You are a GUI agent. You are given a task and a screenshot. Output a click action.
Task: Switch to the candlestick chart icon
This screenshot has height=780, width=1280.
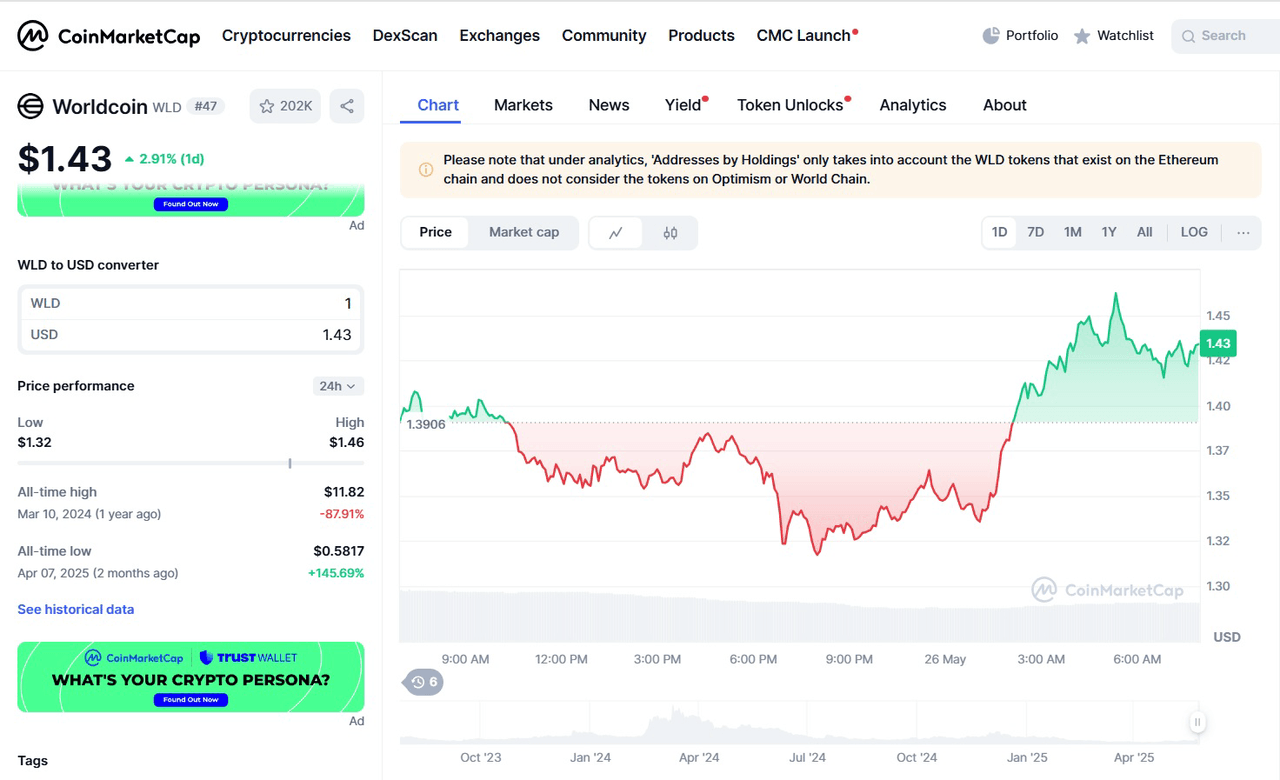(670, 233)
